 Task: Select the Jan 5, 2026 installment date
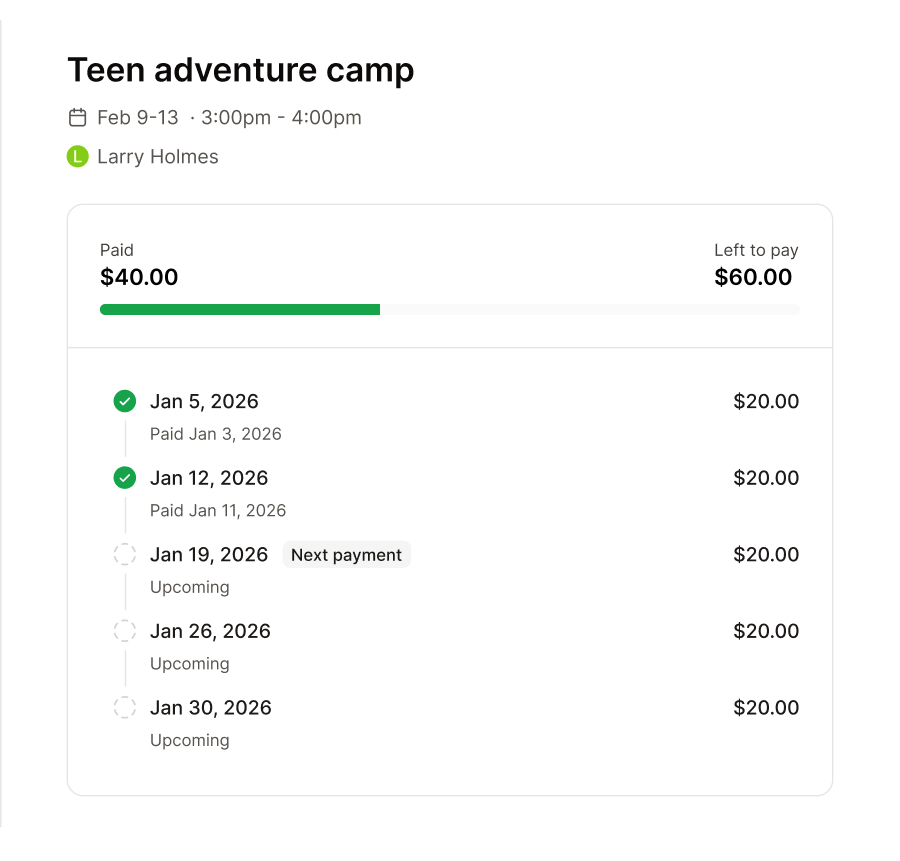(x=204, y=401)
